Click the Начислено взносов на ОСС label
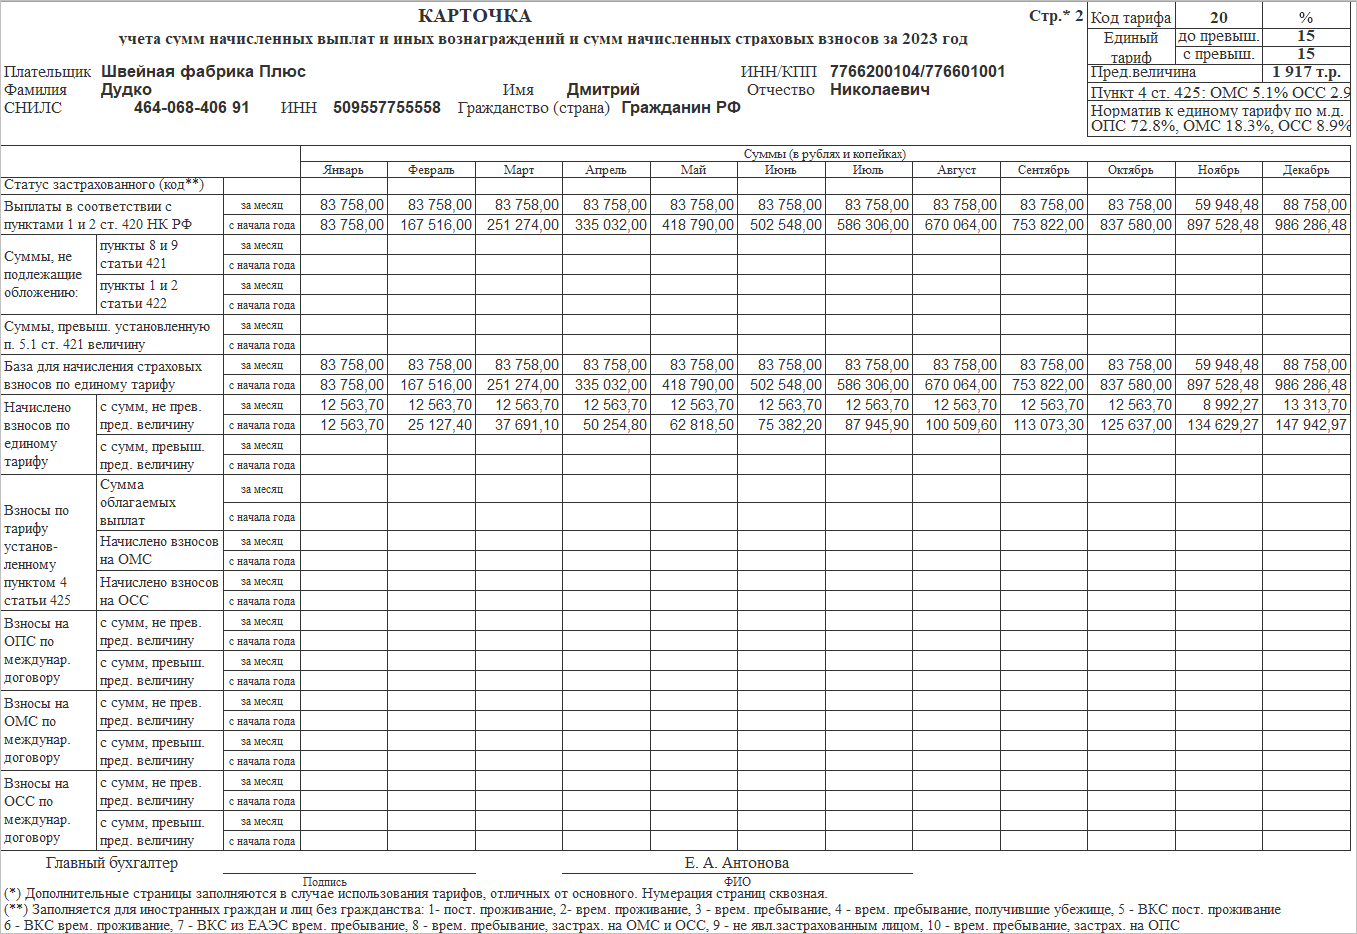This screenshot has height=934, width=1357. tap(159, 591)
